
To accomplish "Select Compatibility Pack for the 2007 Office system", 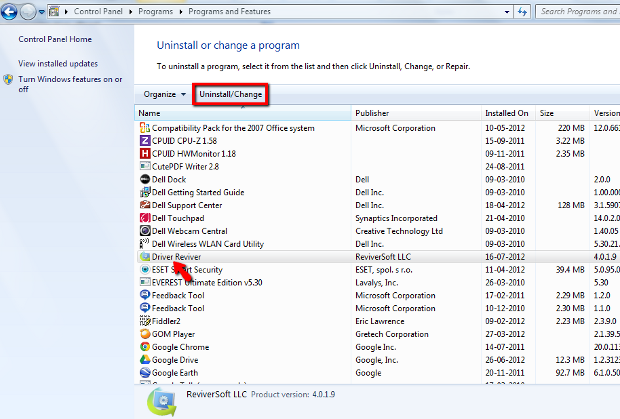I will 233,128.
